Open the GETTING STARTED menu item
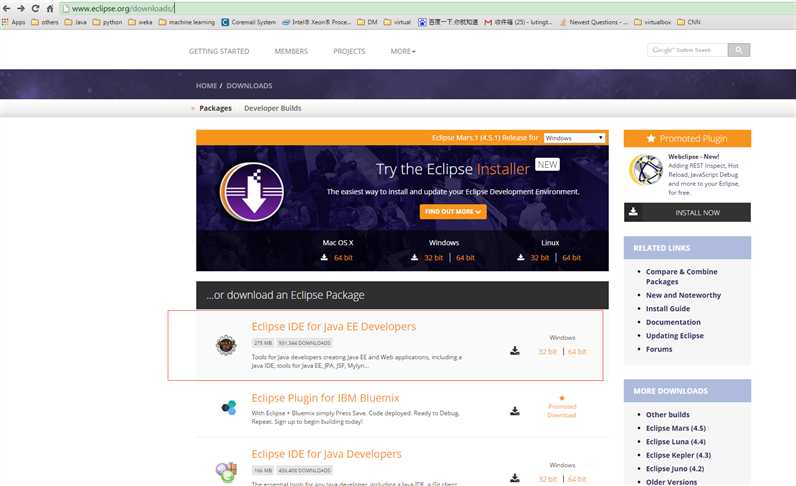The image size is (796, 486). [219, 51]
